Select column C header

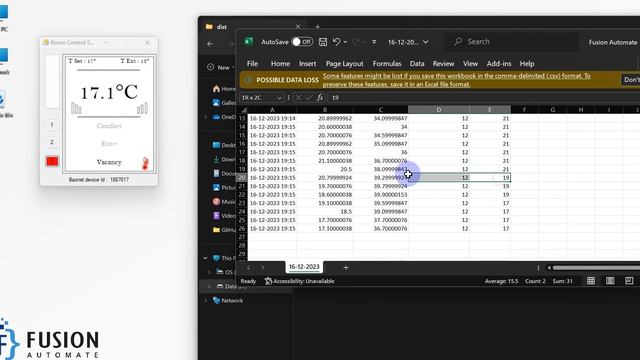381,110
